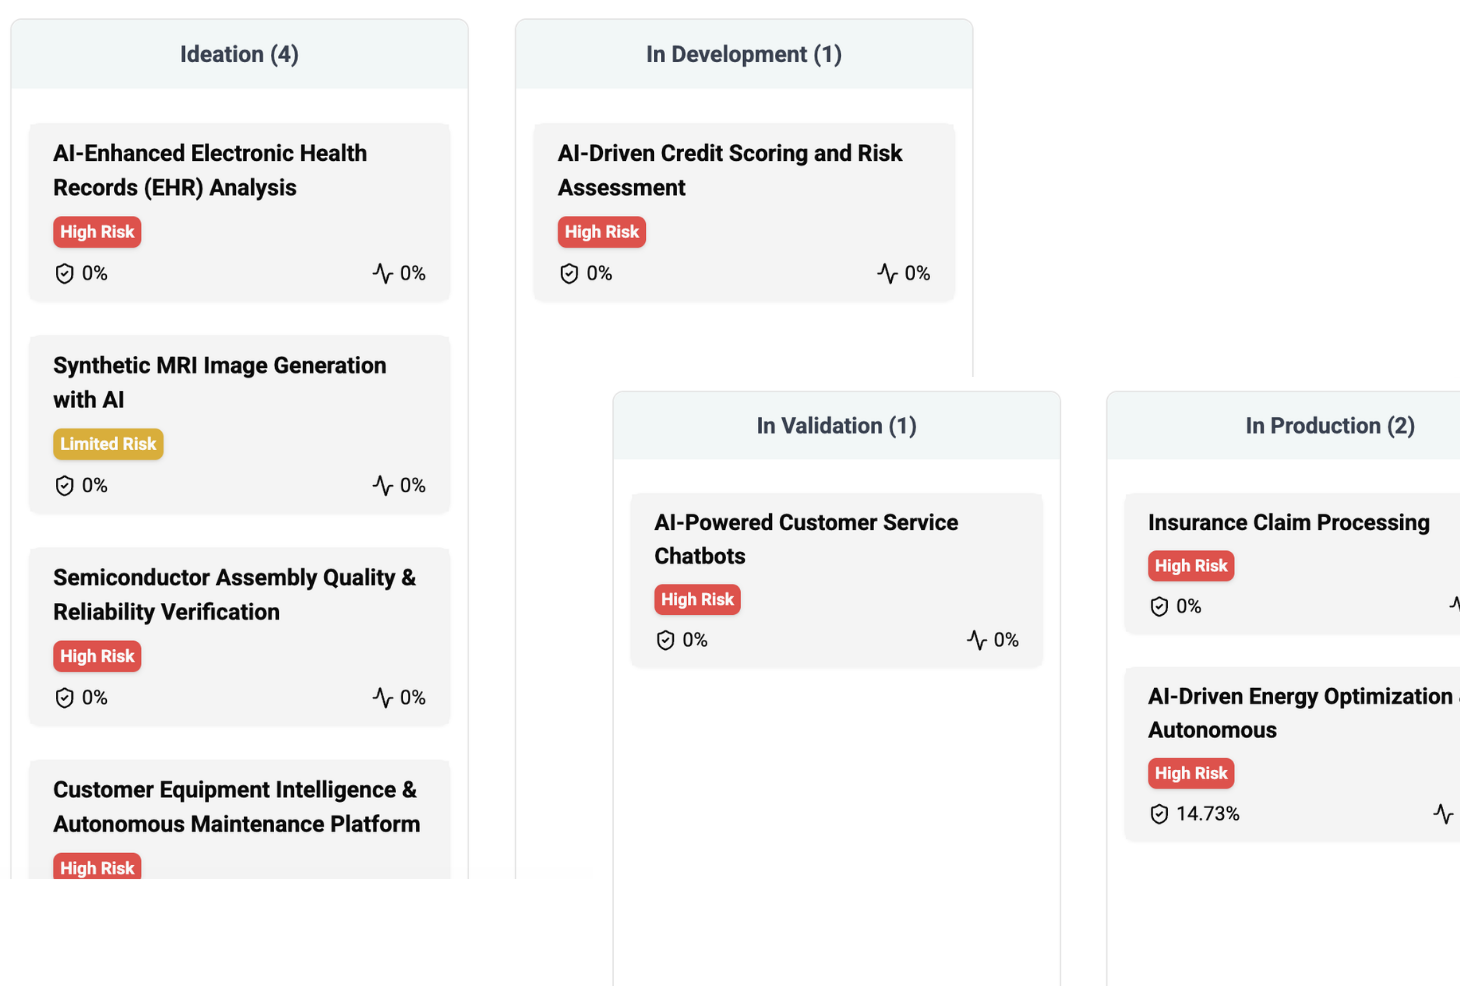Select the In Production (2) column header
The width and height of the screenshot is (1460, 986).
[x=1329, y=426]
